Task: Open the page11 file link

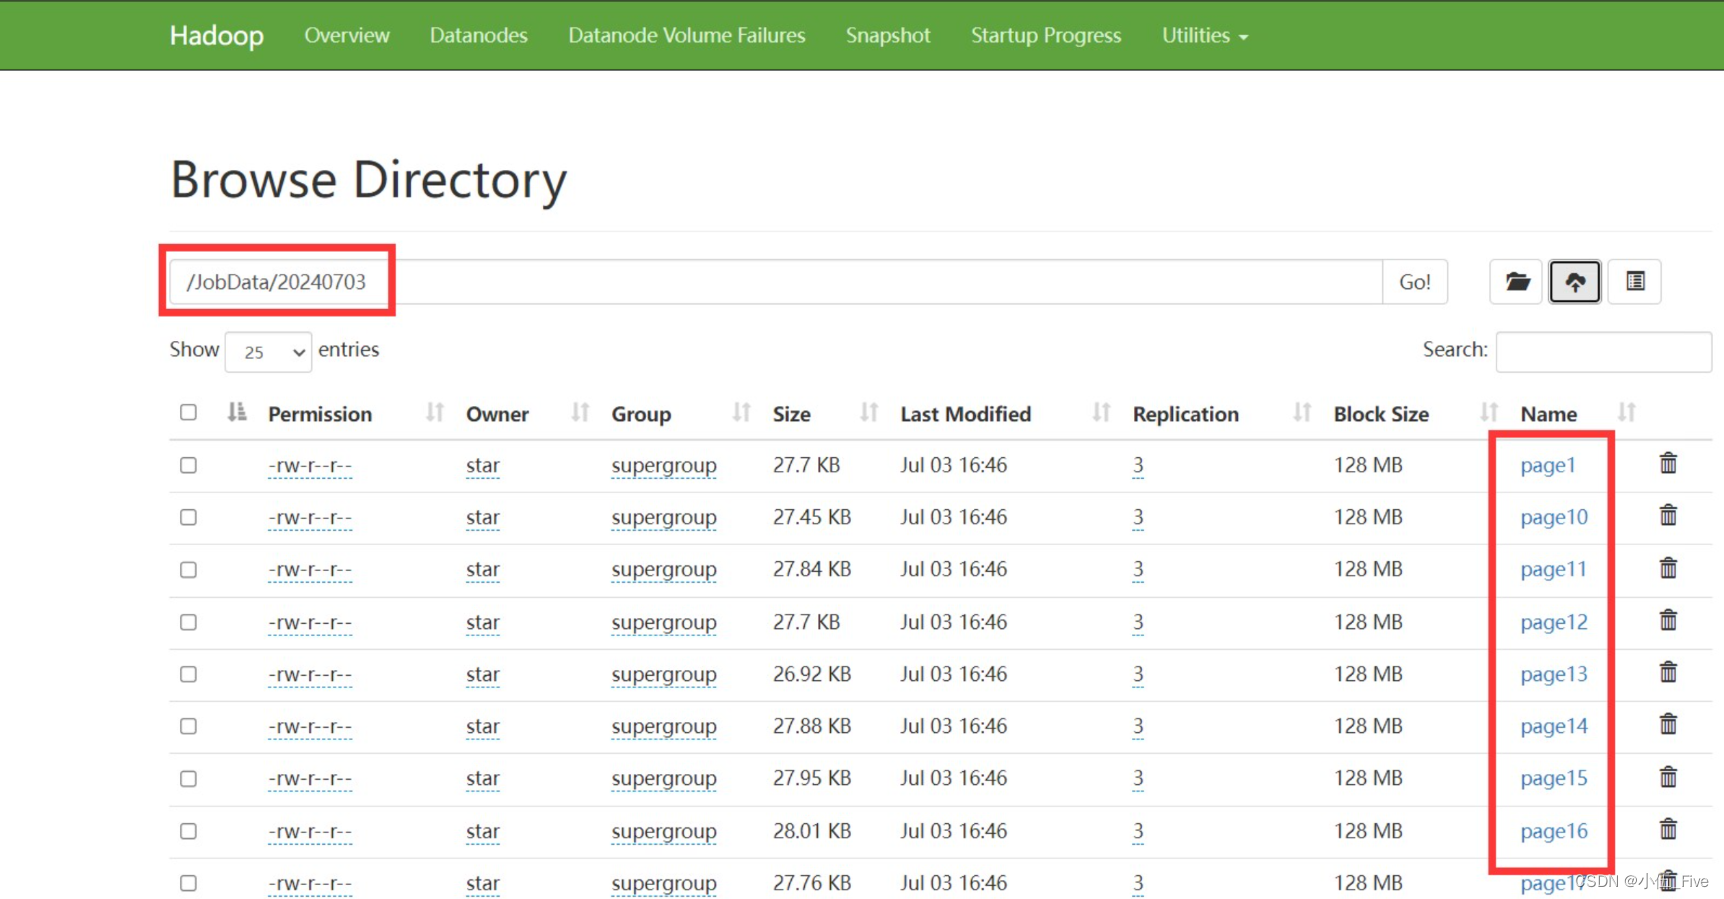Action: click(x=1553, y=569)
